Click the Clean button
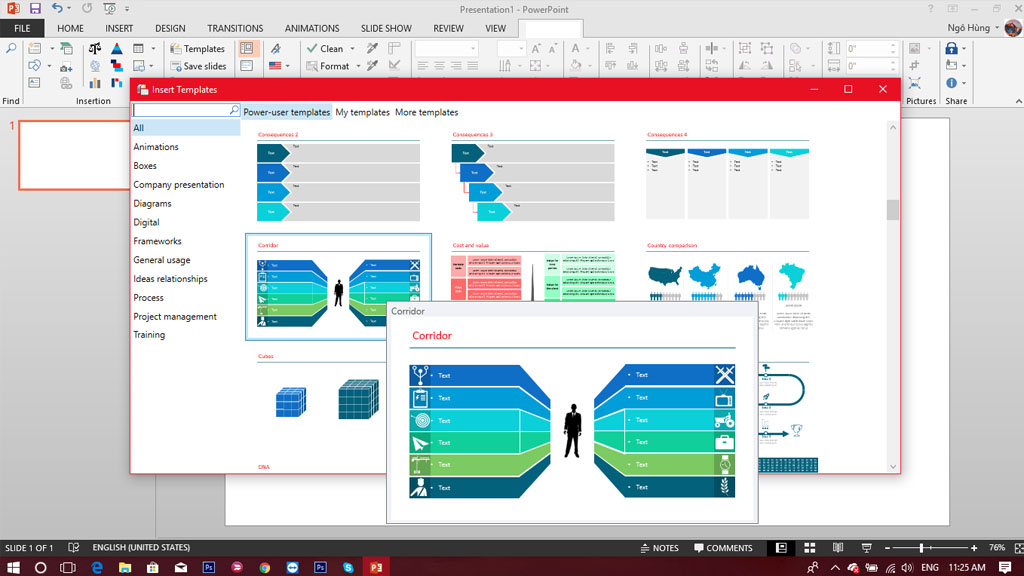The image size is (1024, 576). tap(325, 48)
